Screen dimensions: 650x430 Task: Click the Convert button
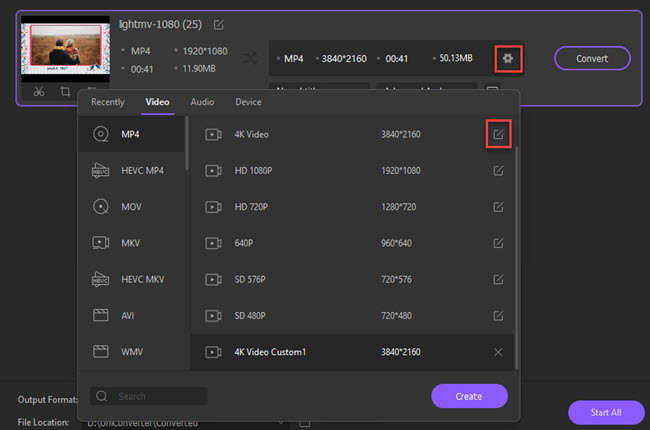tap(592, 58)
